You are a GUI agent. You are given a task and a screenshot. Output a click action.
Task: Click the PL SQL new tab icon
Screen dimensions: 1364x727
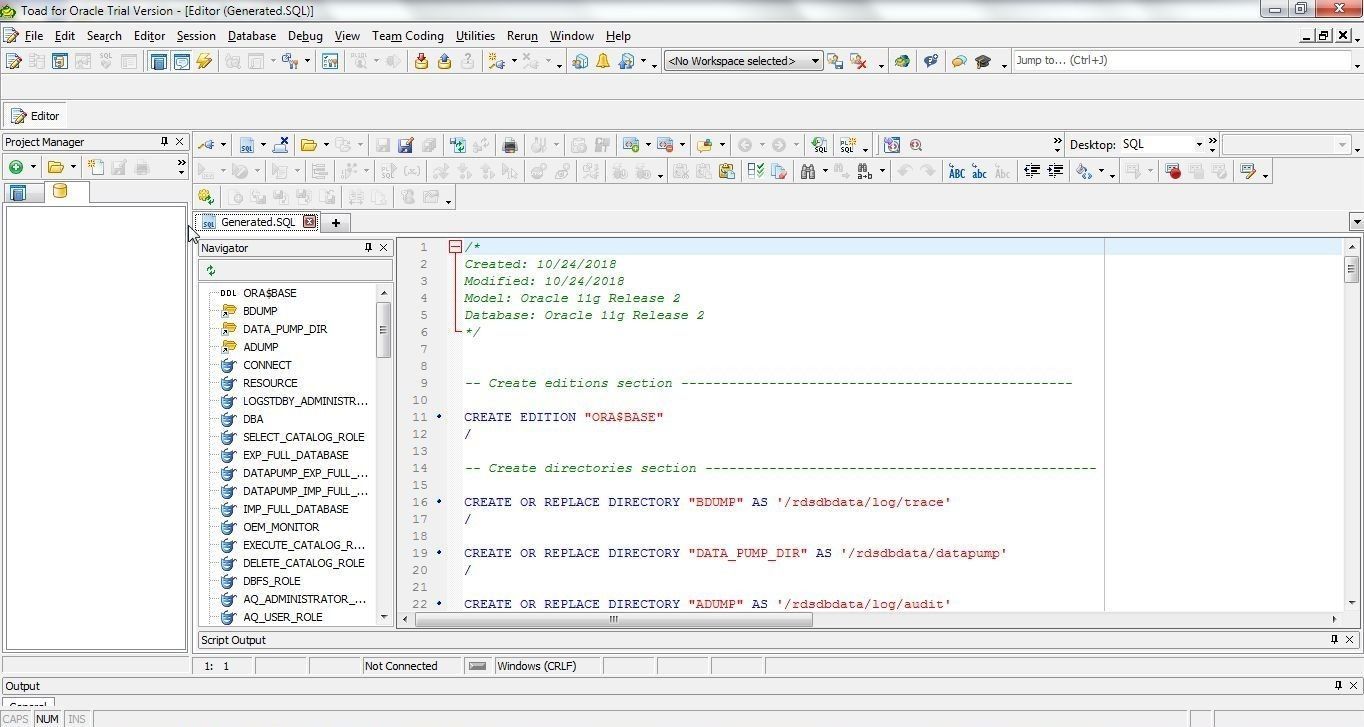pos(848,145)
